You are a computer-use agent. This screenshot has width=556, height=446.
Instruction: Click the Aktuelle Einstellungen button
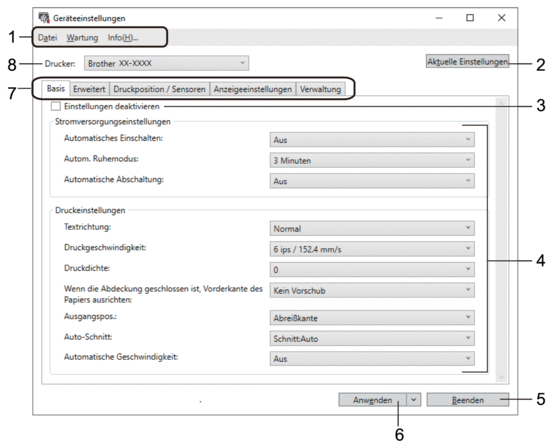tap(467, 61)
